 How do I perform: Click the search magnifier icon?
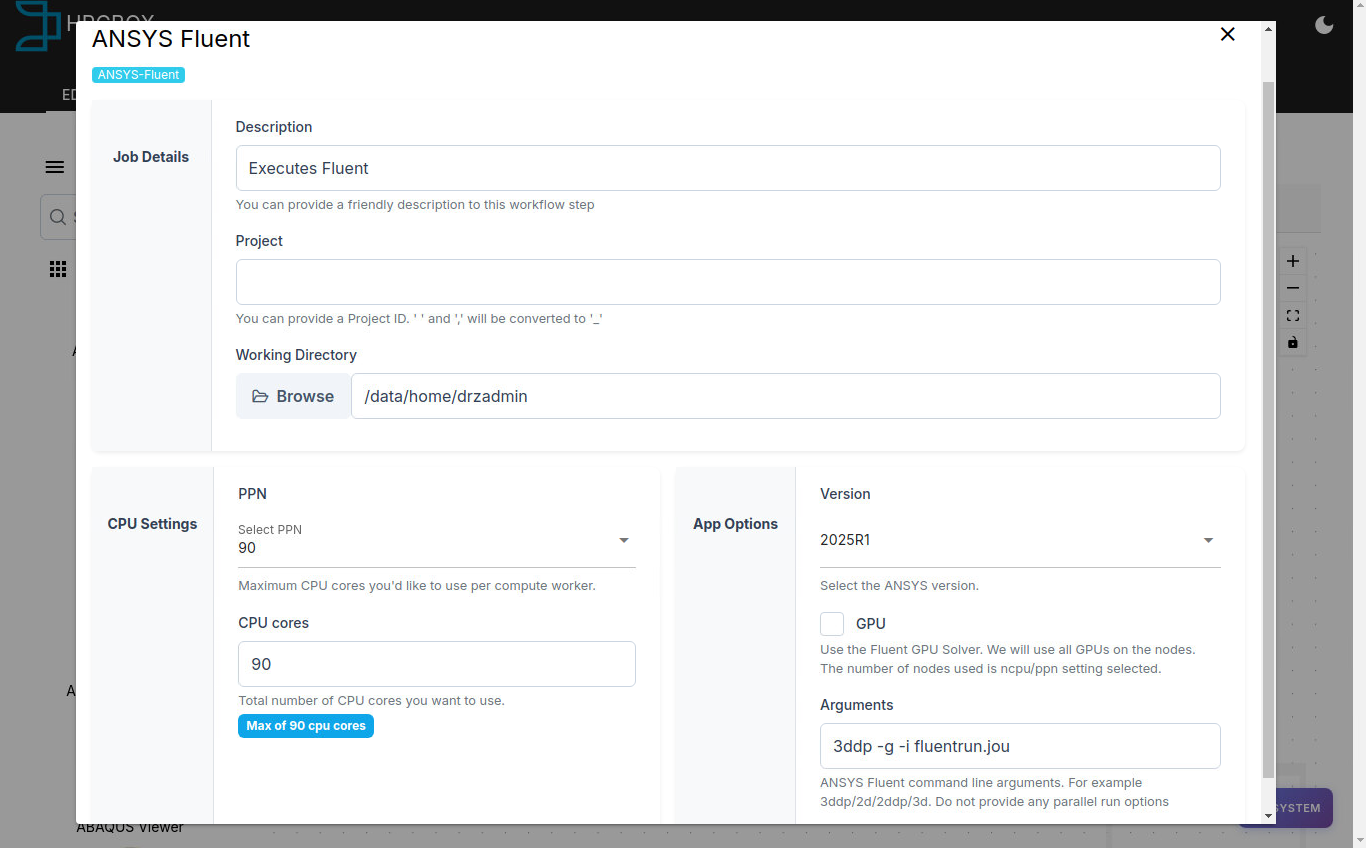coord(58,217)
